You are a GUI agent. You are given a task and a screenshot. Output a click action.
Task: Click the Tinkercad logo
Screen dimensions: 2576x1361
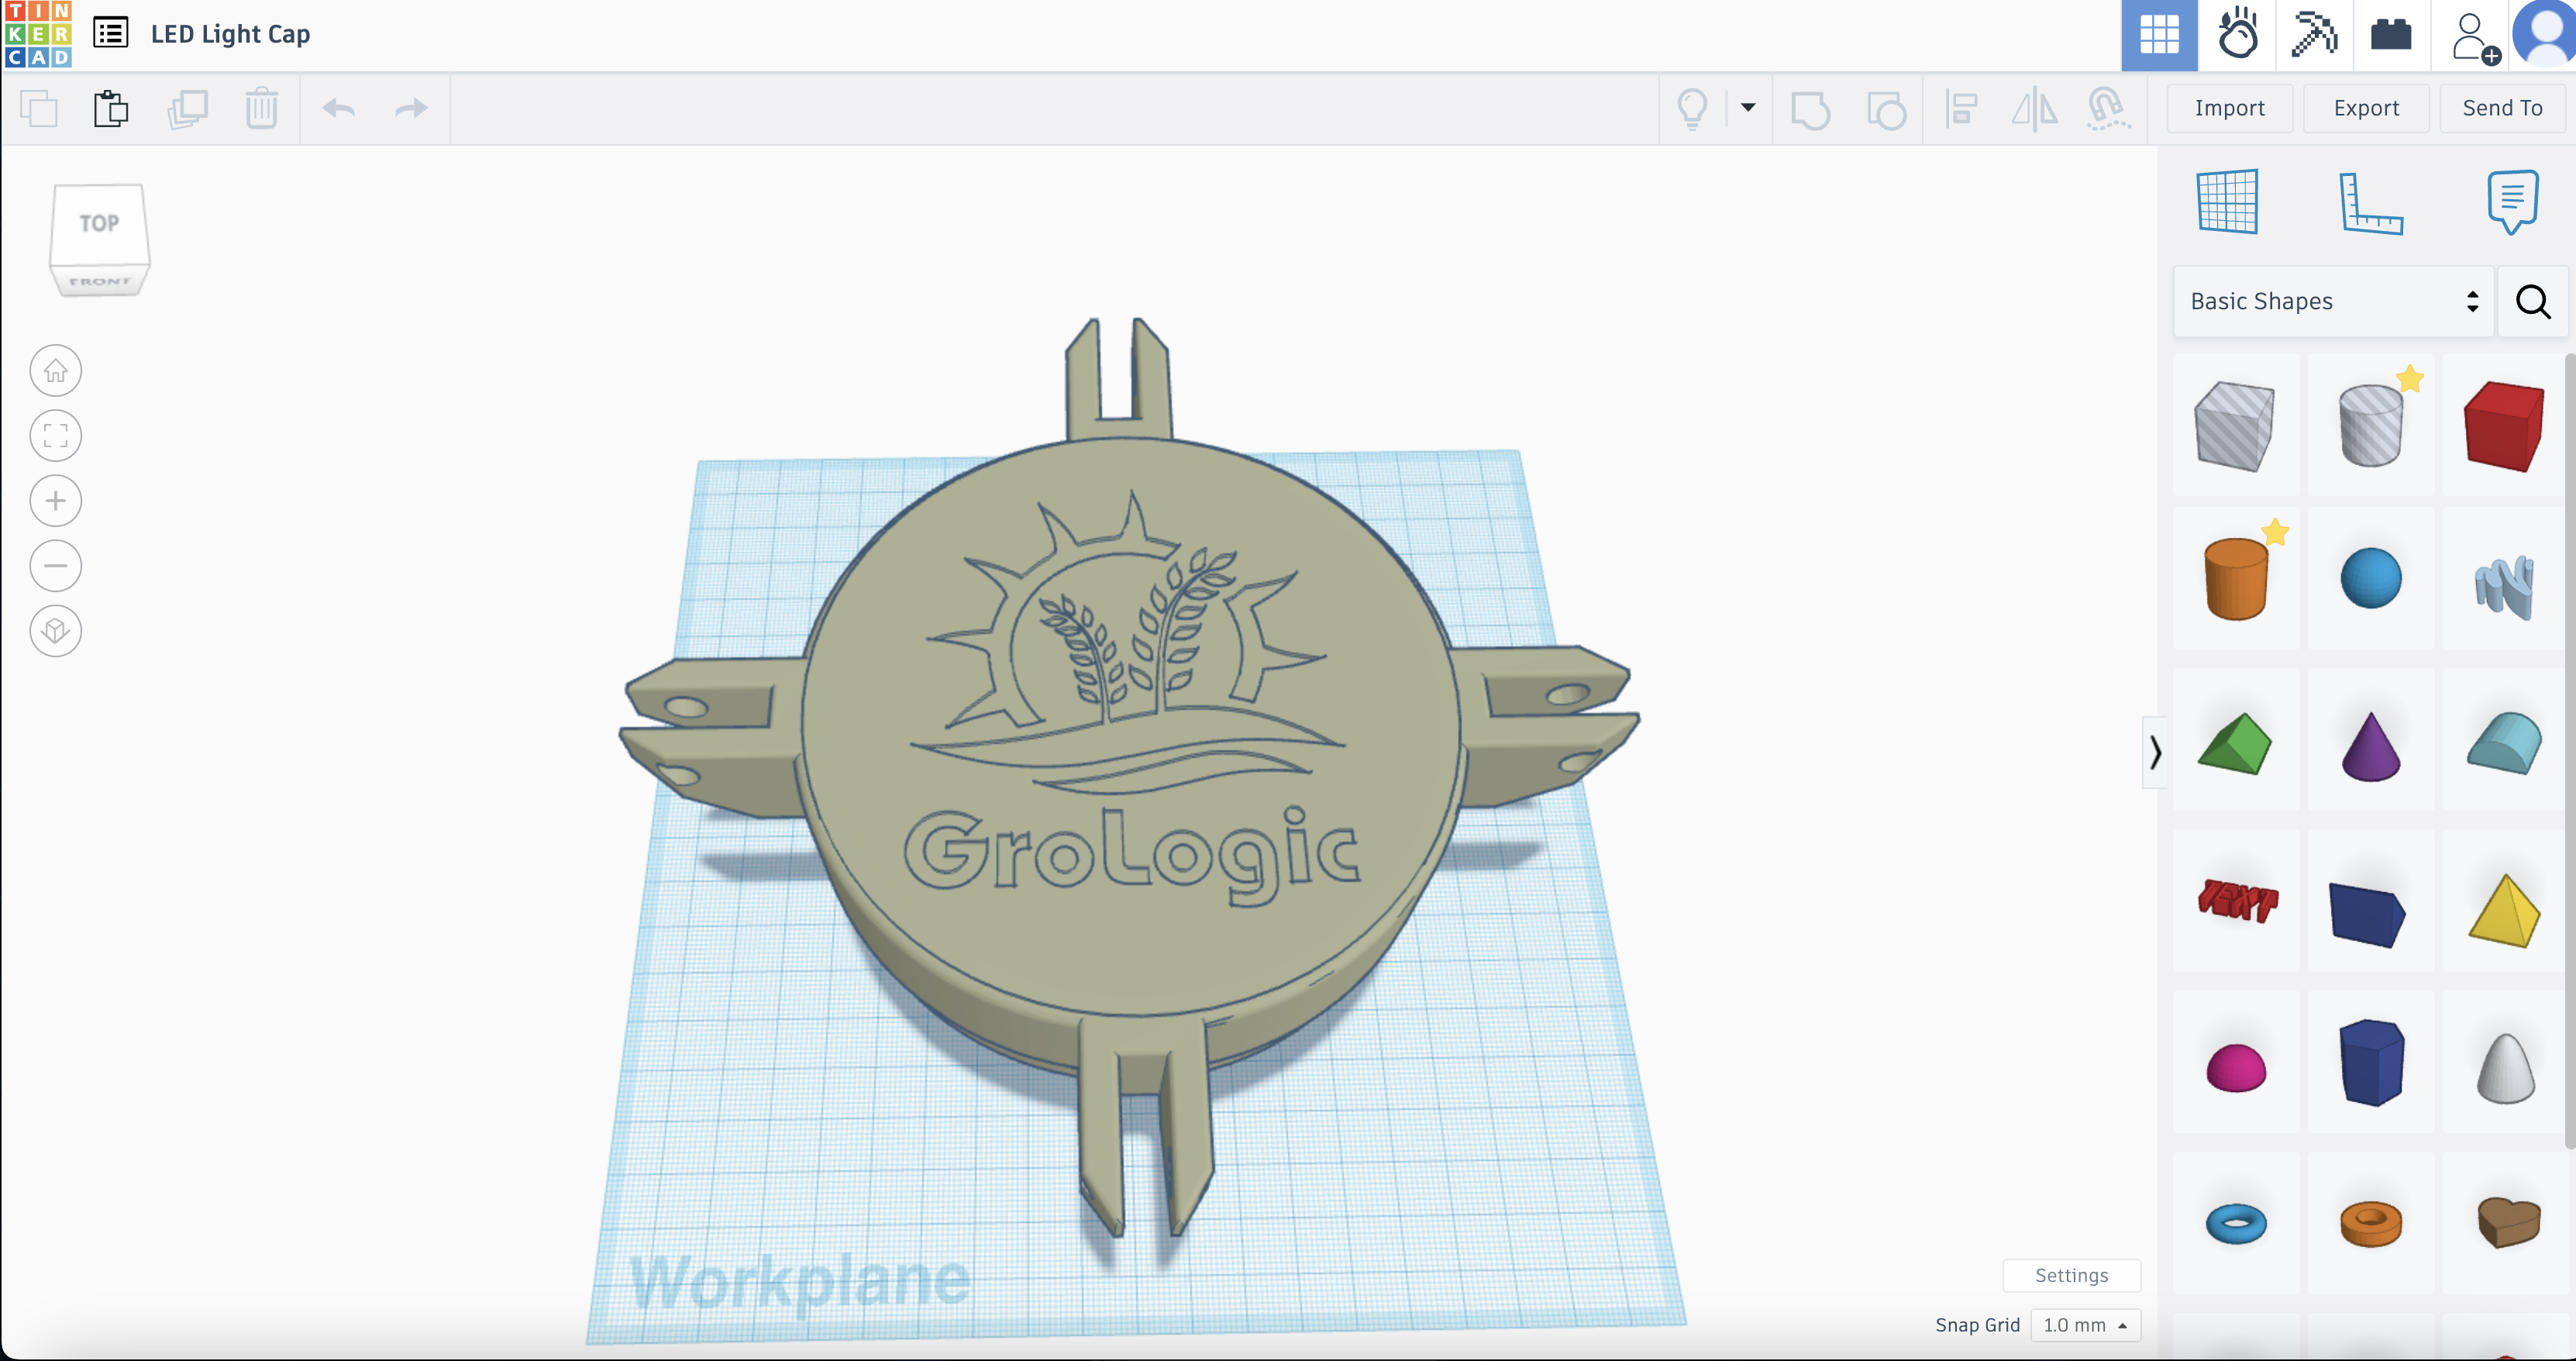[37, 34]
